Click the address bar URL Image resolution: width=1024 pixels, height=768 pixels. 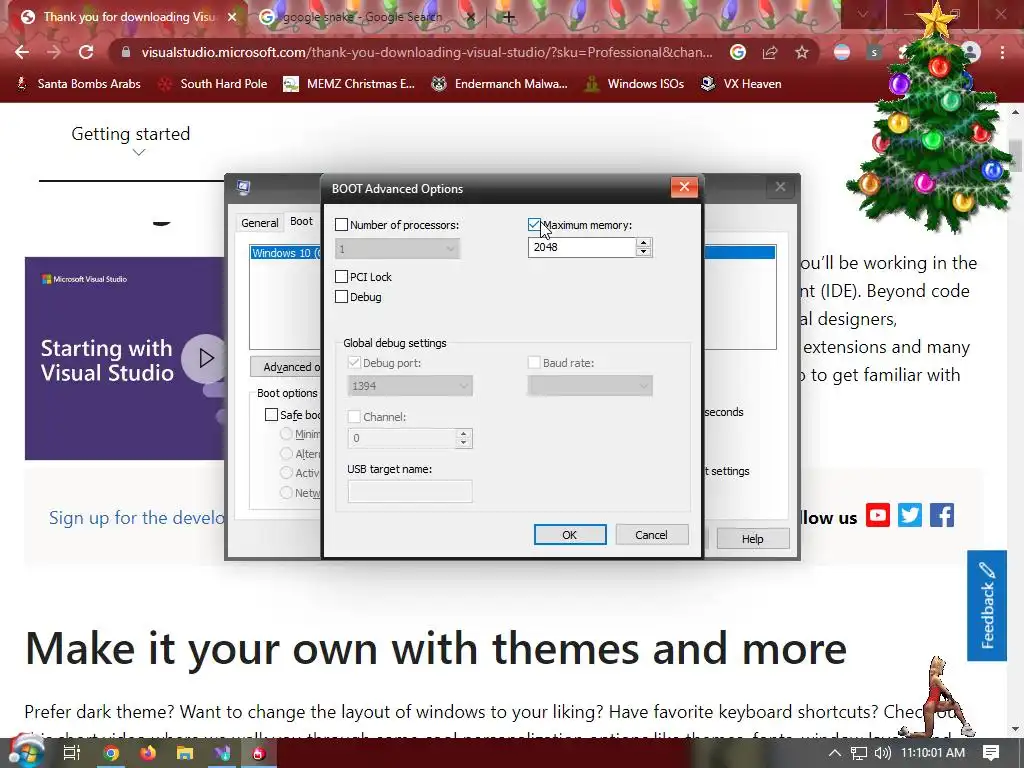427,52
